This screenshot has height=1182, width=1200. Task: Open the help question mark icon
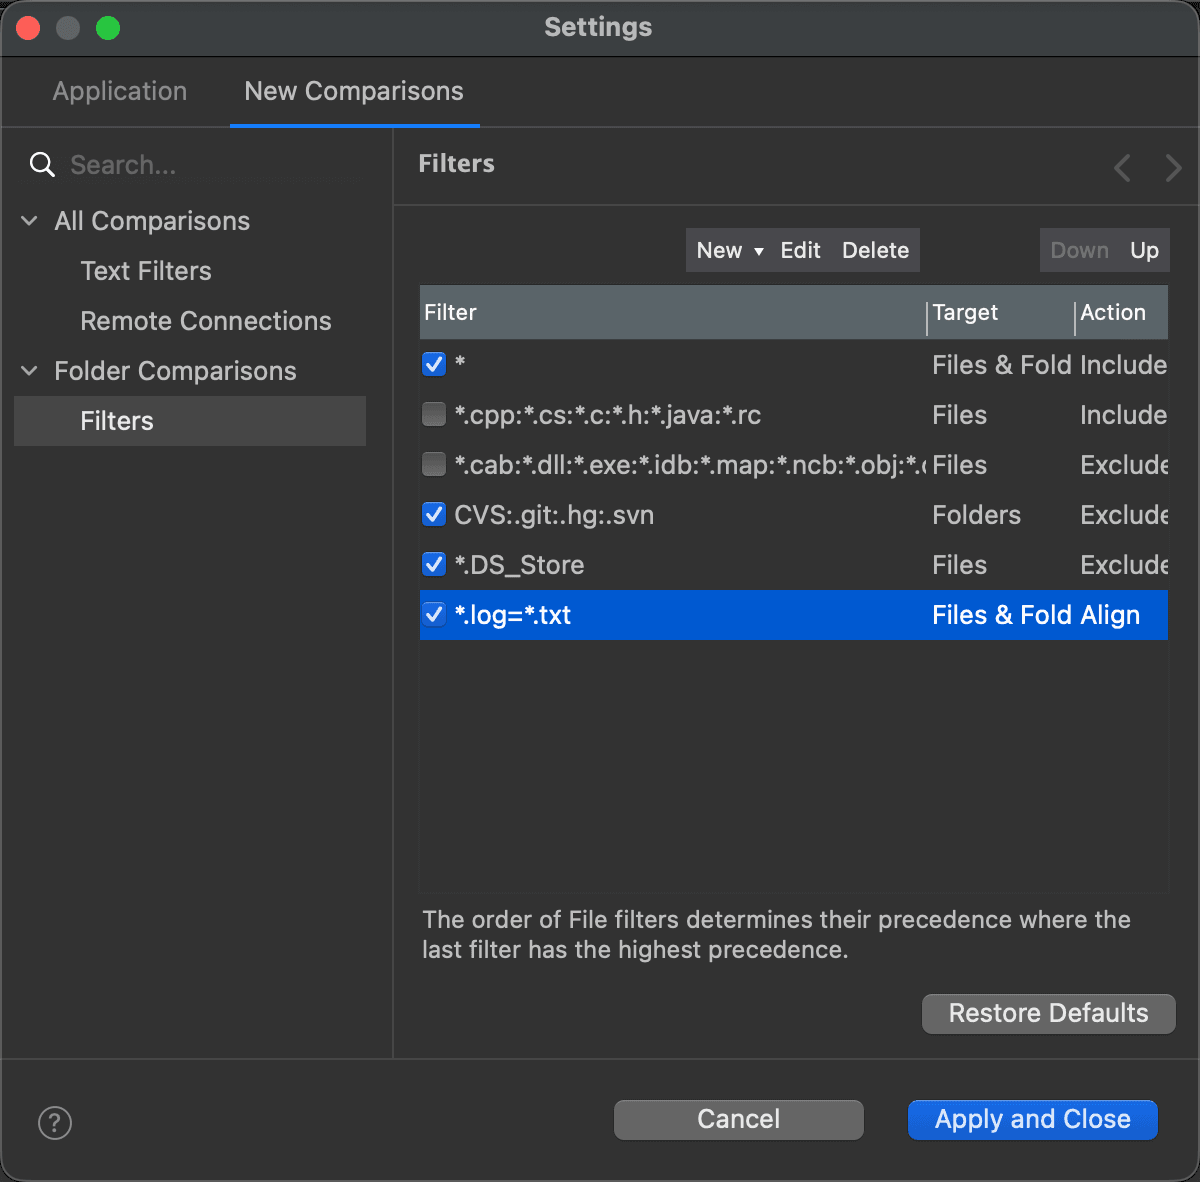click(x=55, y=1122)
